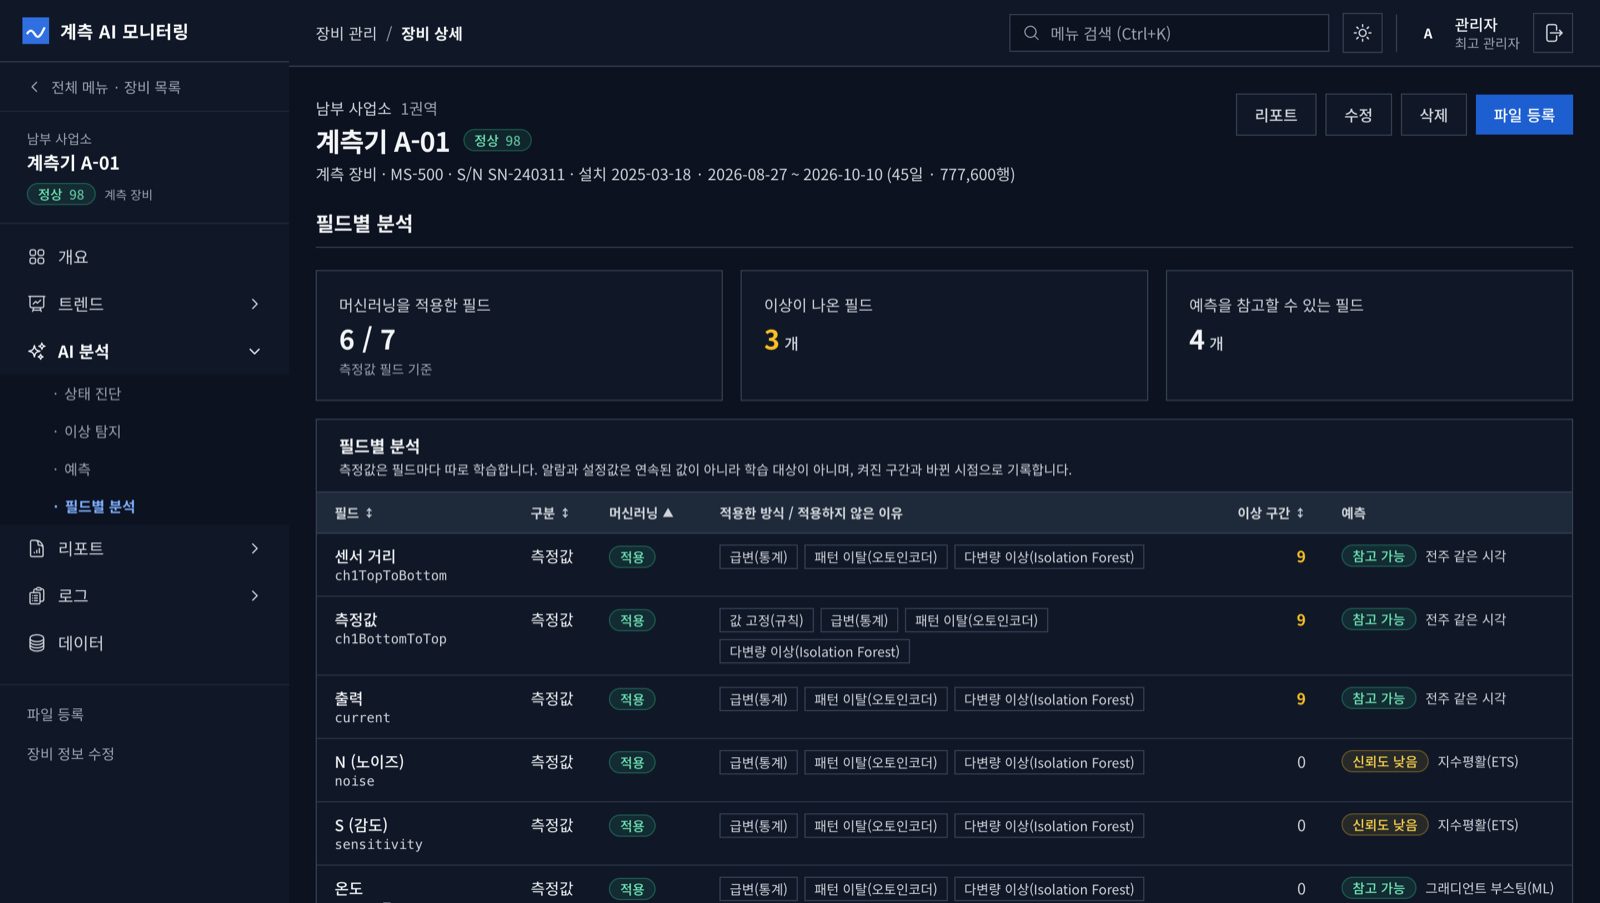
Task: Expand the 리포트 sidebar menu chevron
Action: pyautogui.click(x=255, y=548)
